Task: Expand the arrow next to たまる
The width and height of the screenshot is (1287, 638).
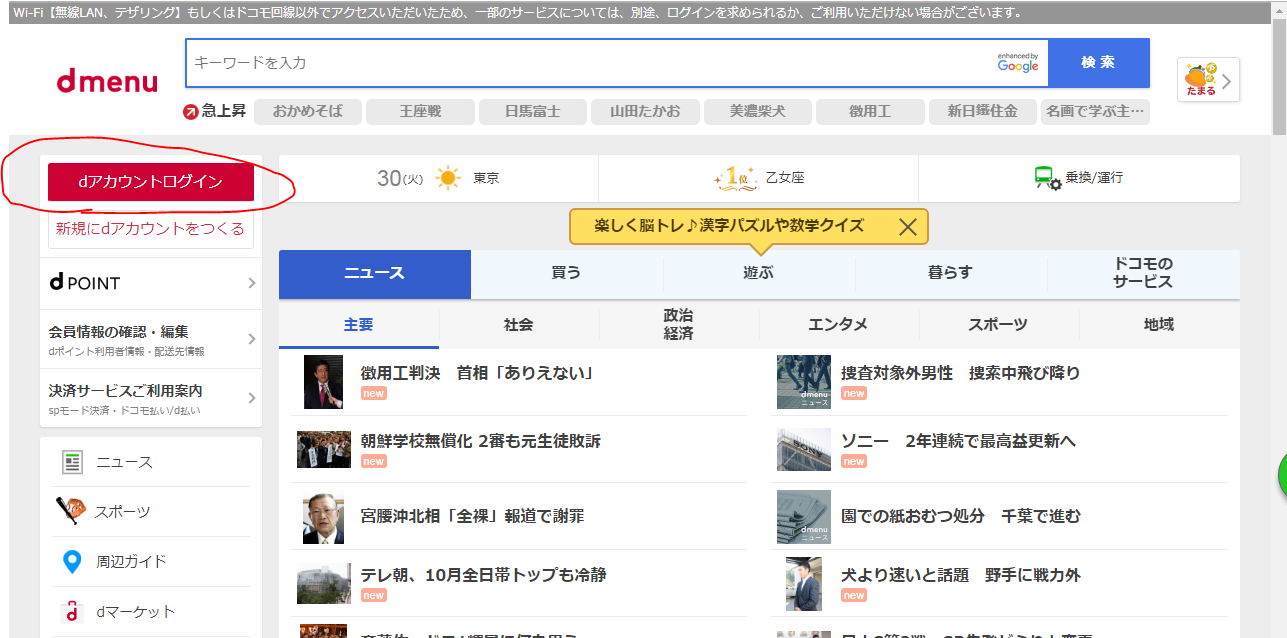Action: [x=1227, y=81]
